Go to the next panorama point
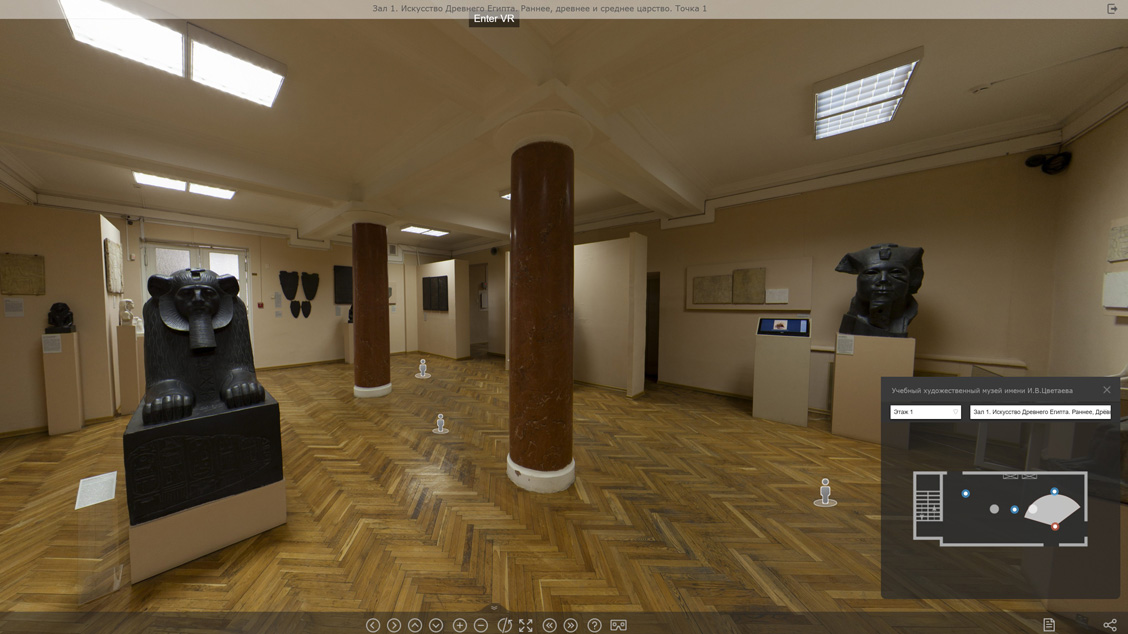 (x=570, y=625)
